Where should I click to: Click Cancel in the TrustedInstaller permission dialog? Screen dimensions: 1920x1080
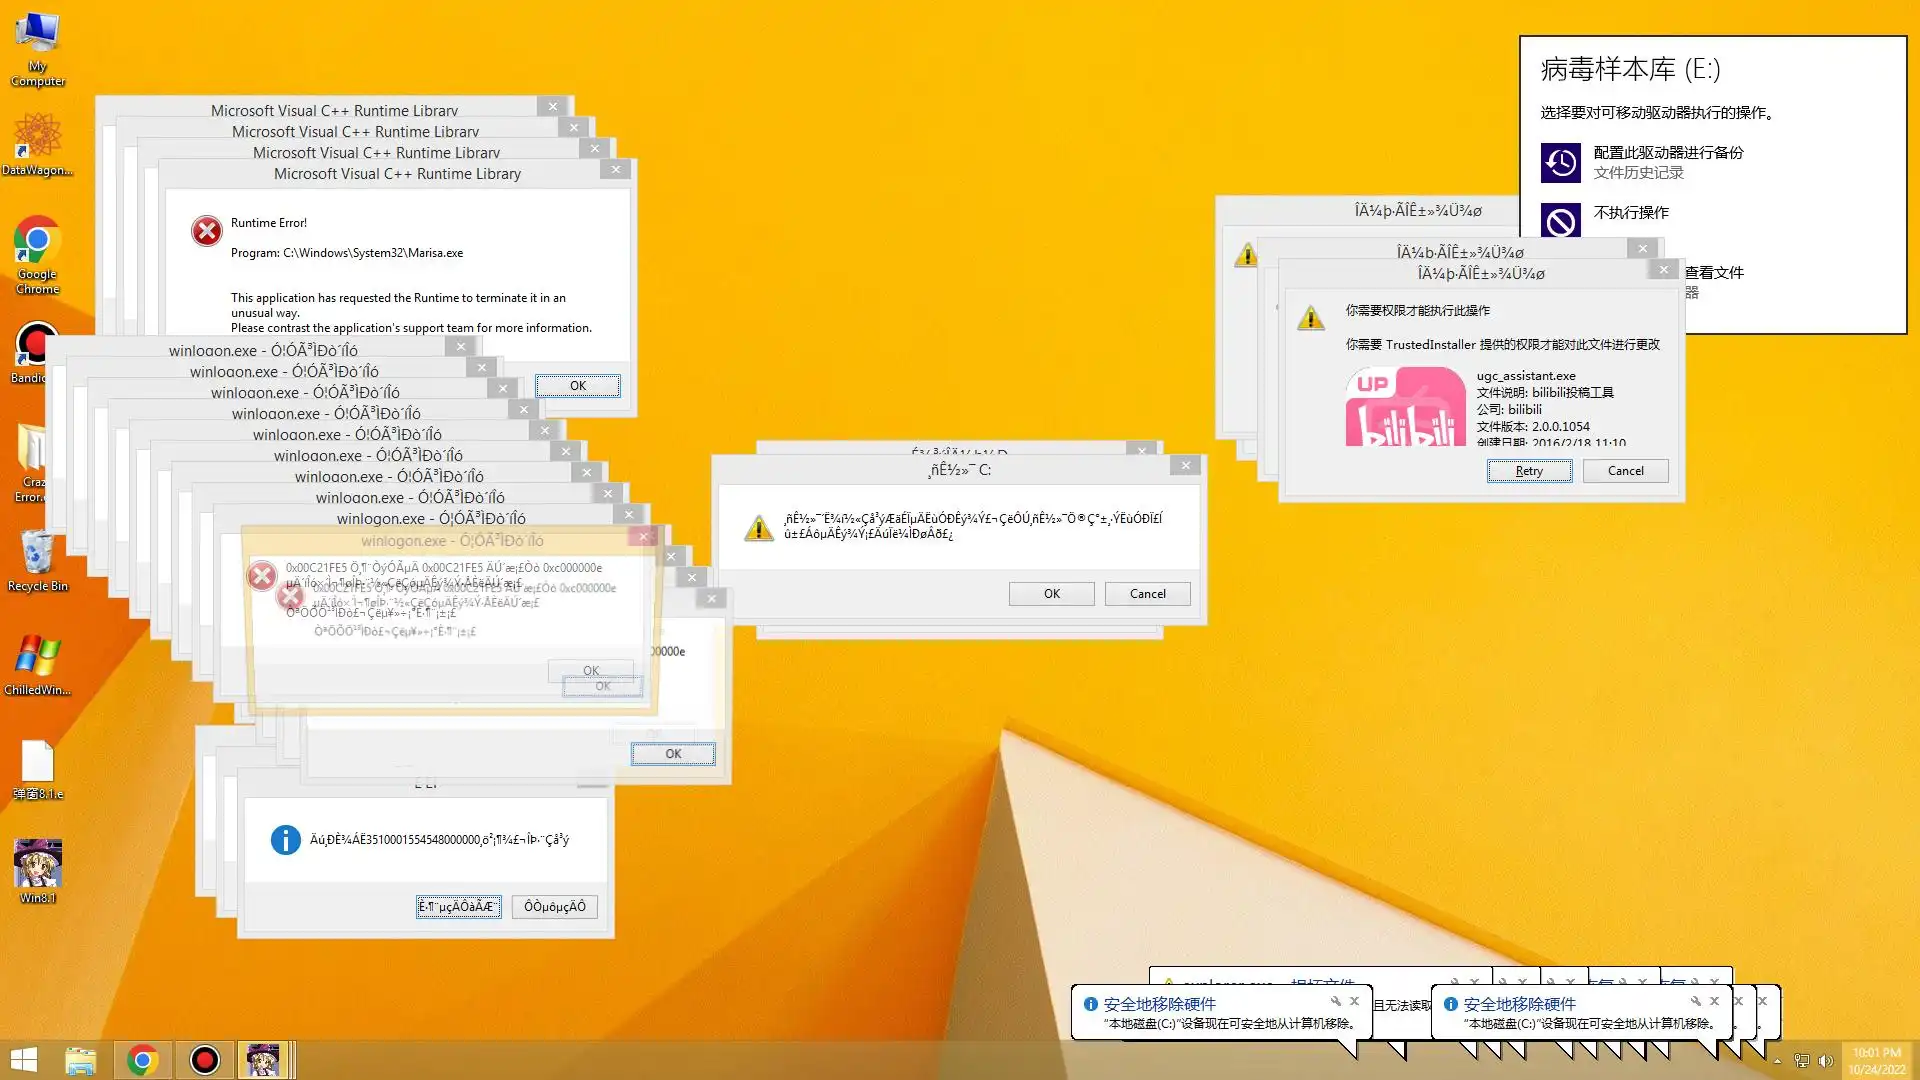click(1625, 471)
